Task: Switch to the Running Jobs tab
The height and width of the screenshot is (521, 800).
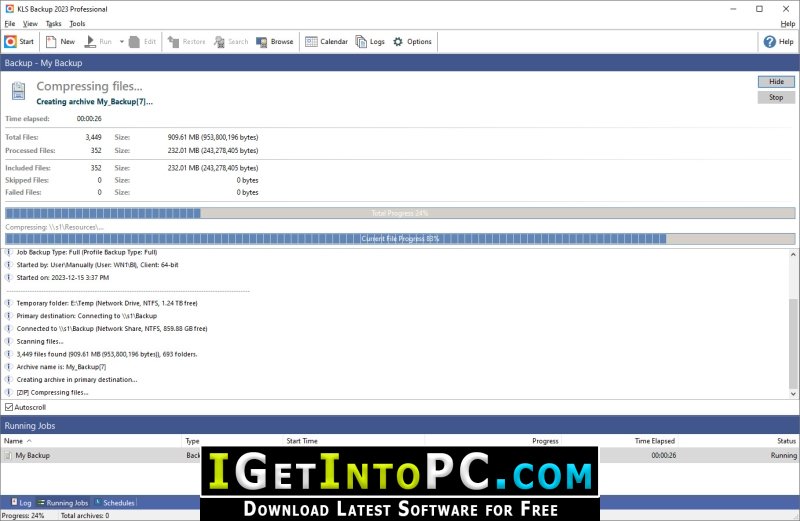Action: point(62,503)
